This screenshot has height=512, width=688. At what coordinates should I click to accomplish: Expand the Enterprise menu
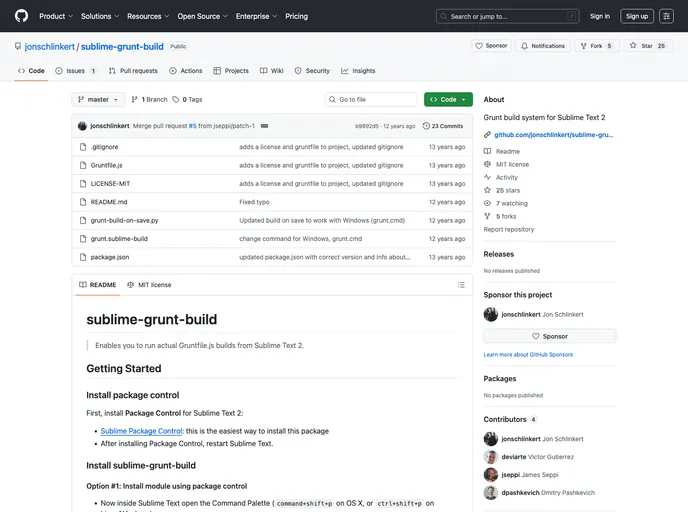click(x=256, y=16)
